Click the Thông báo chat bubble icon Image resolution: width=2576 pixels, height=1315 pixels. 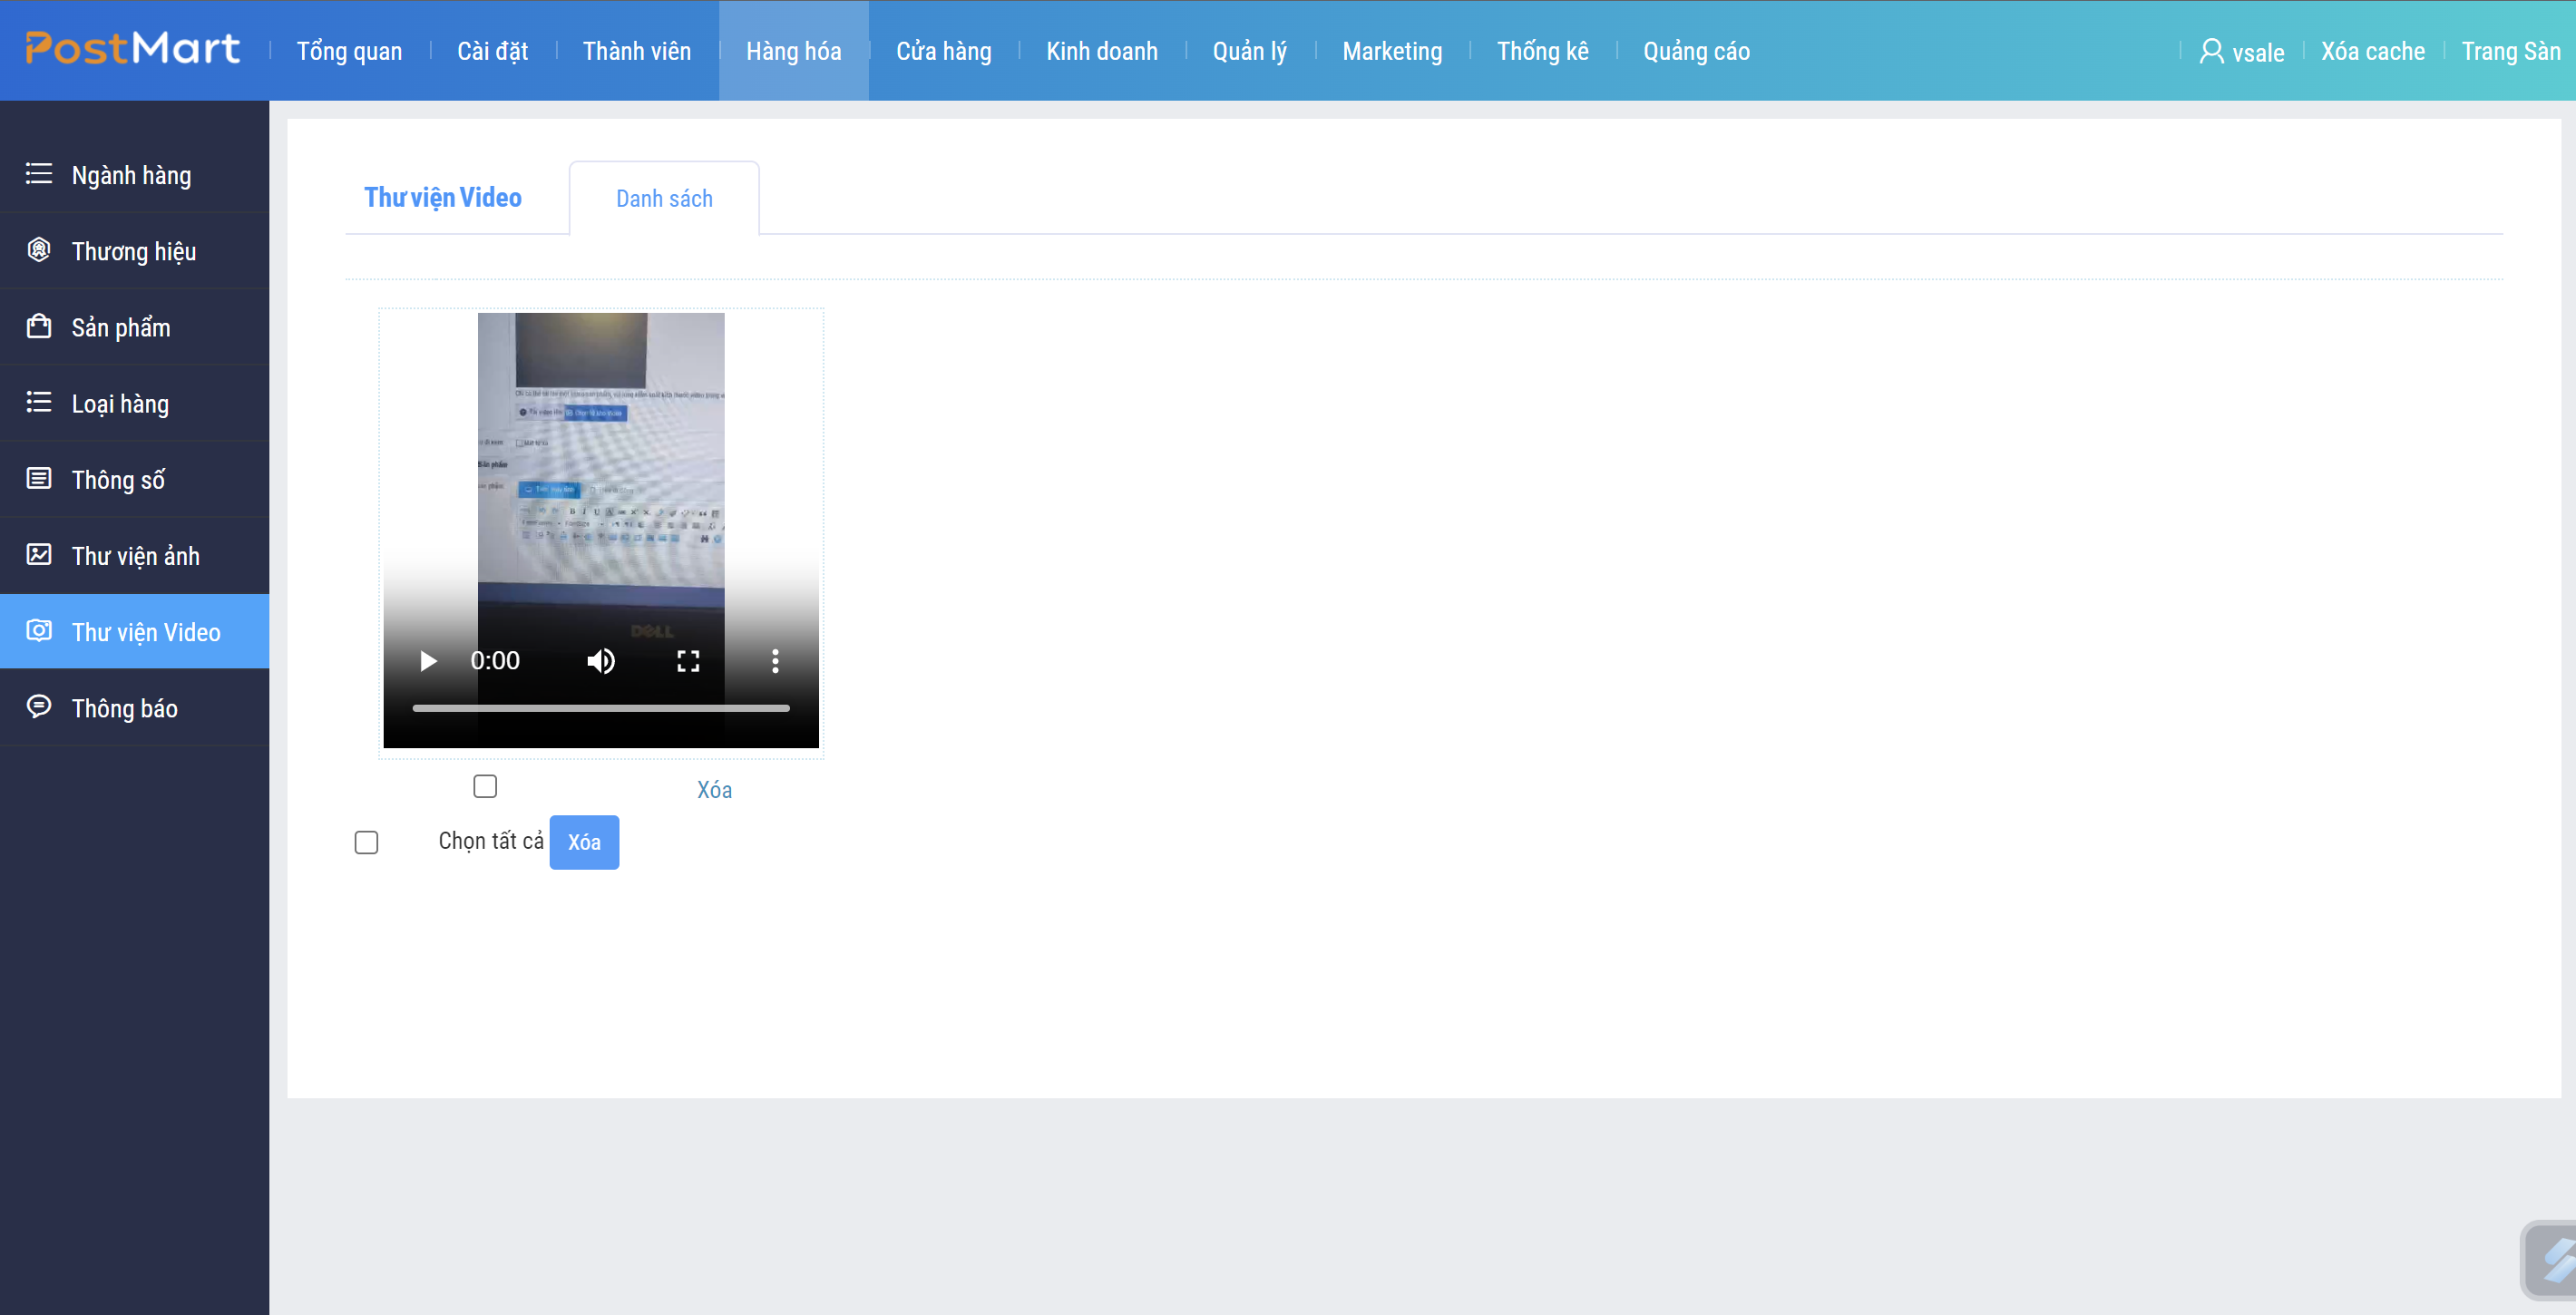pos(39,707)
